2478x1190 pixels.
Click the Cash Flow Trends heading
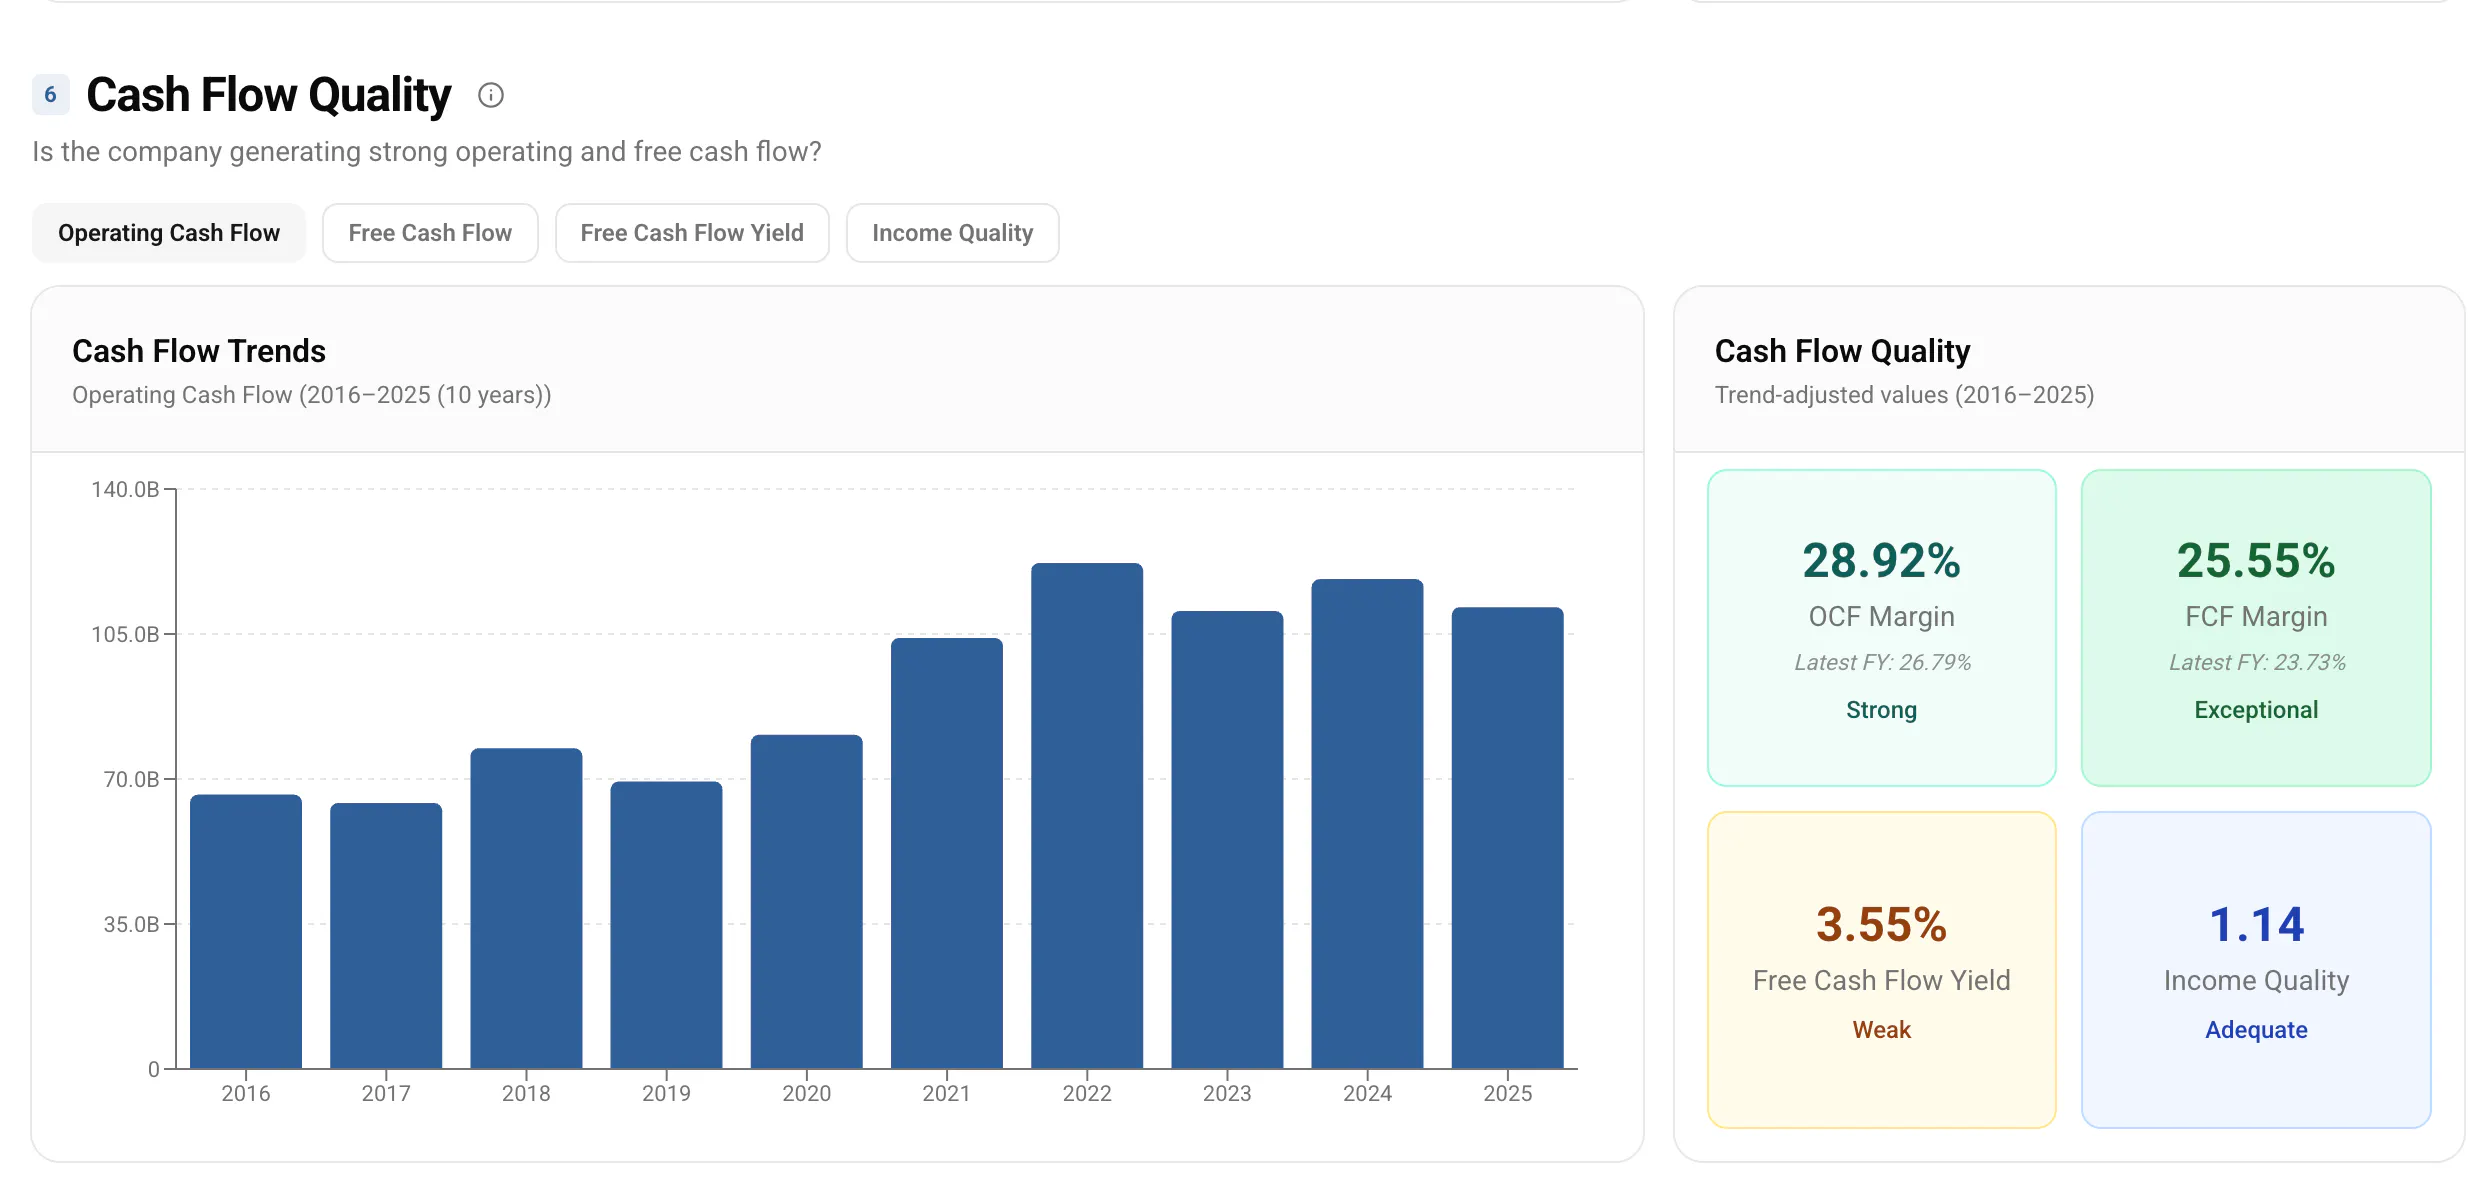click(199, 351)
